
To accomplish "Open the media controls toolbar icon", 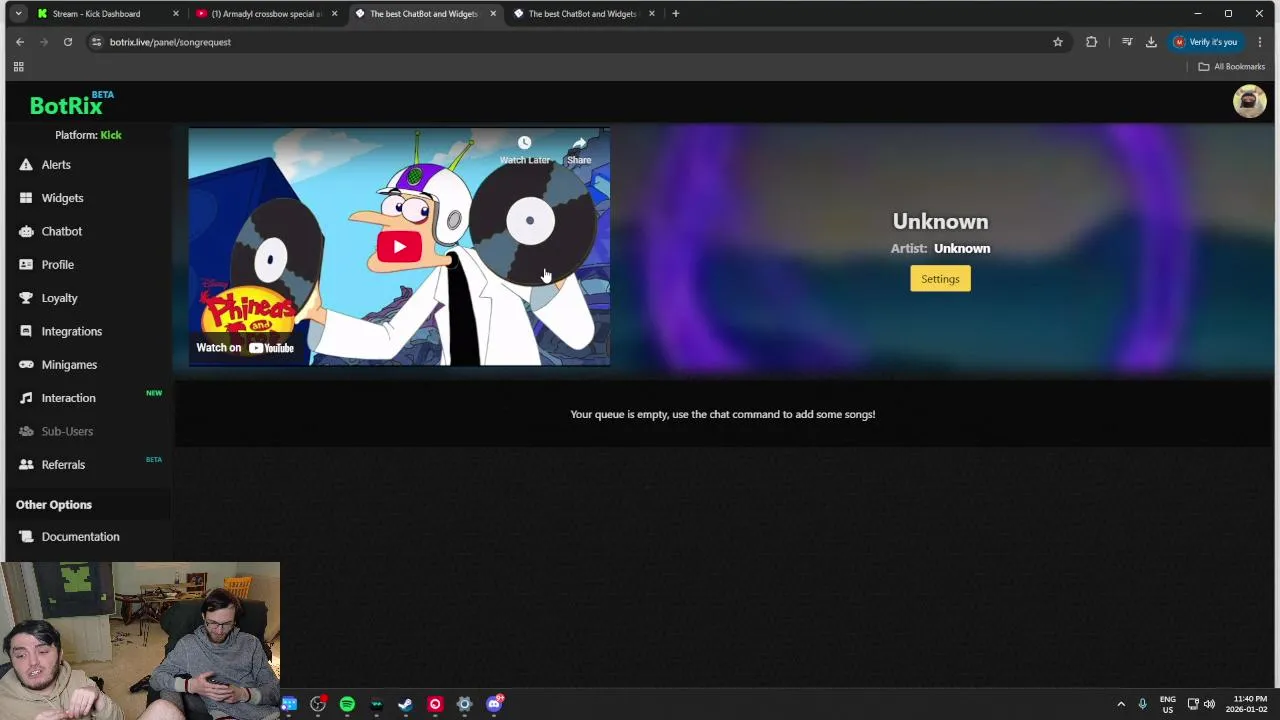I will coord(1127,42).
